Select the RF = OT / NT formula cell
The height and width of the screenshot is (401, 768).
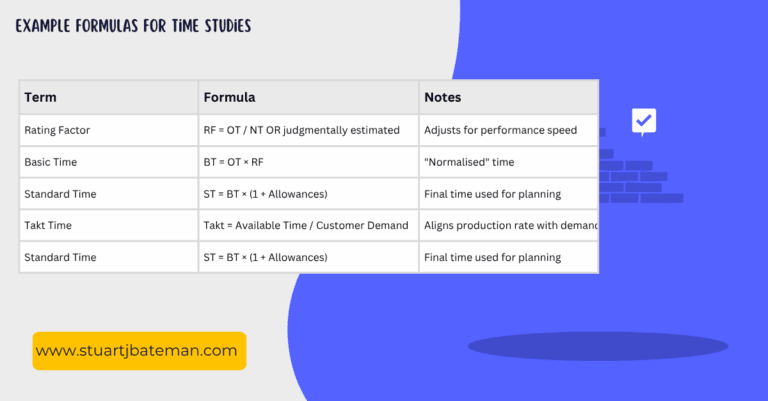point(301,130)
